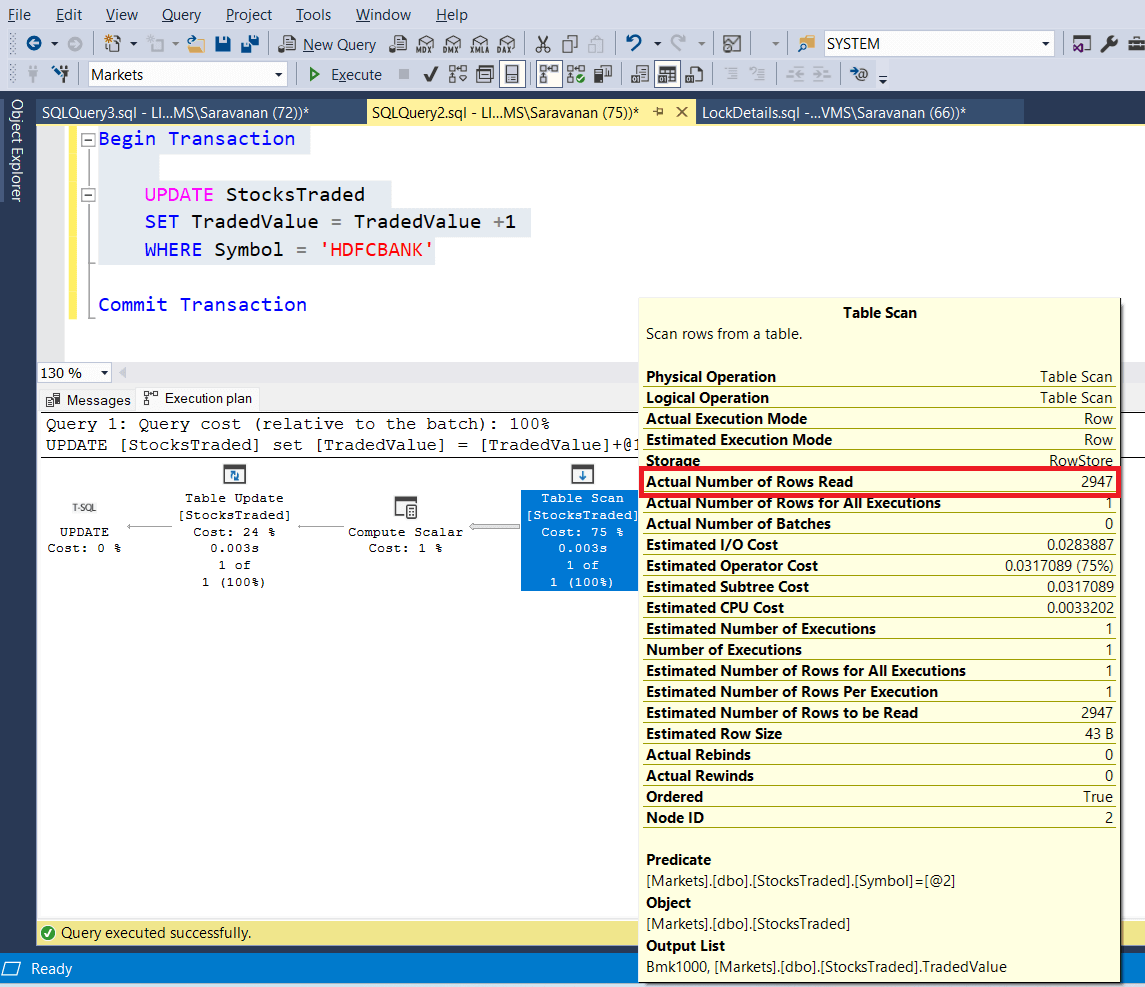Collapse the Begin Transaction code block
Screen dimensions: 1145x987
point(88,140)
